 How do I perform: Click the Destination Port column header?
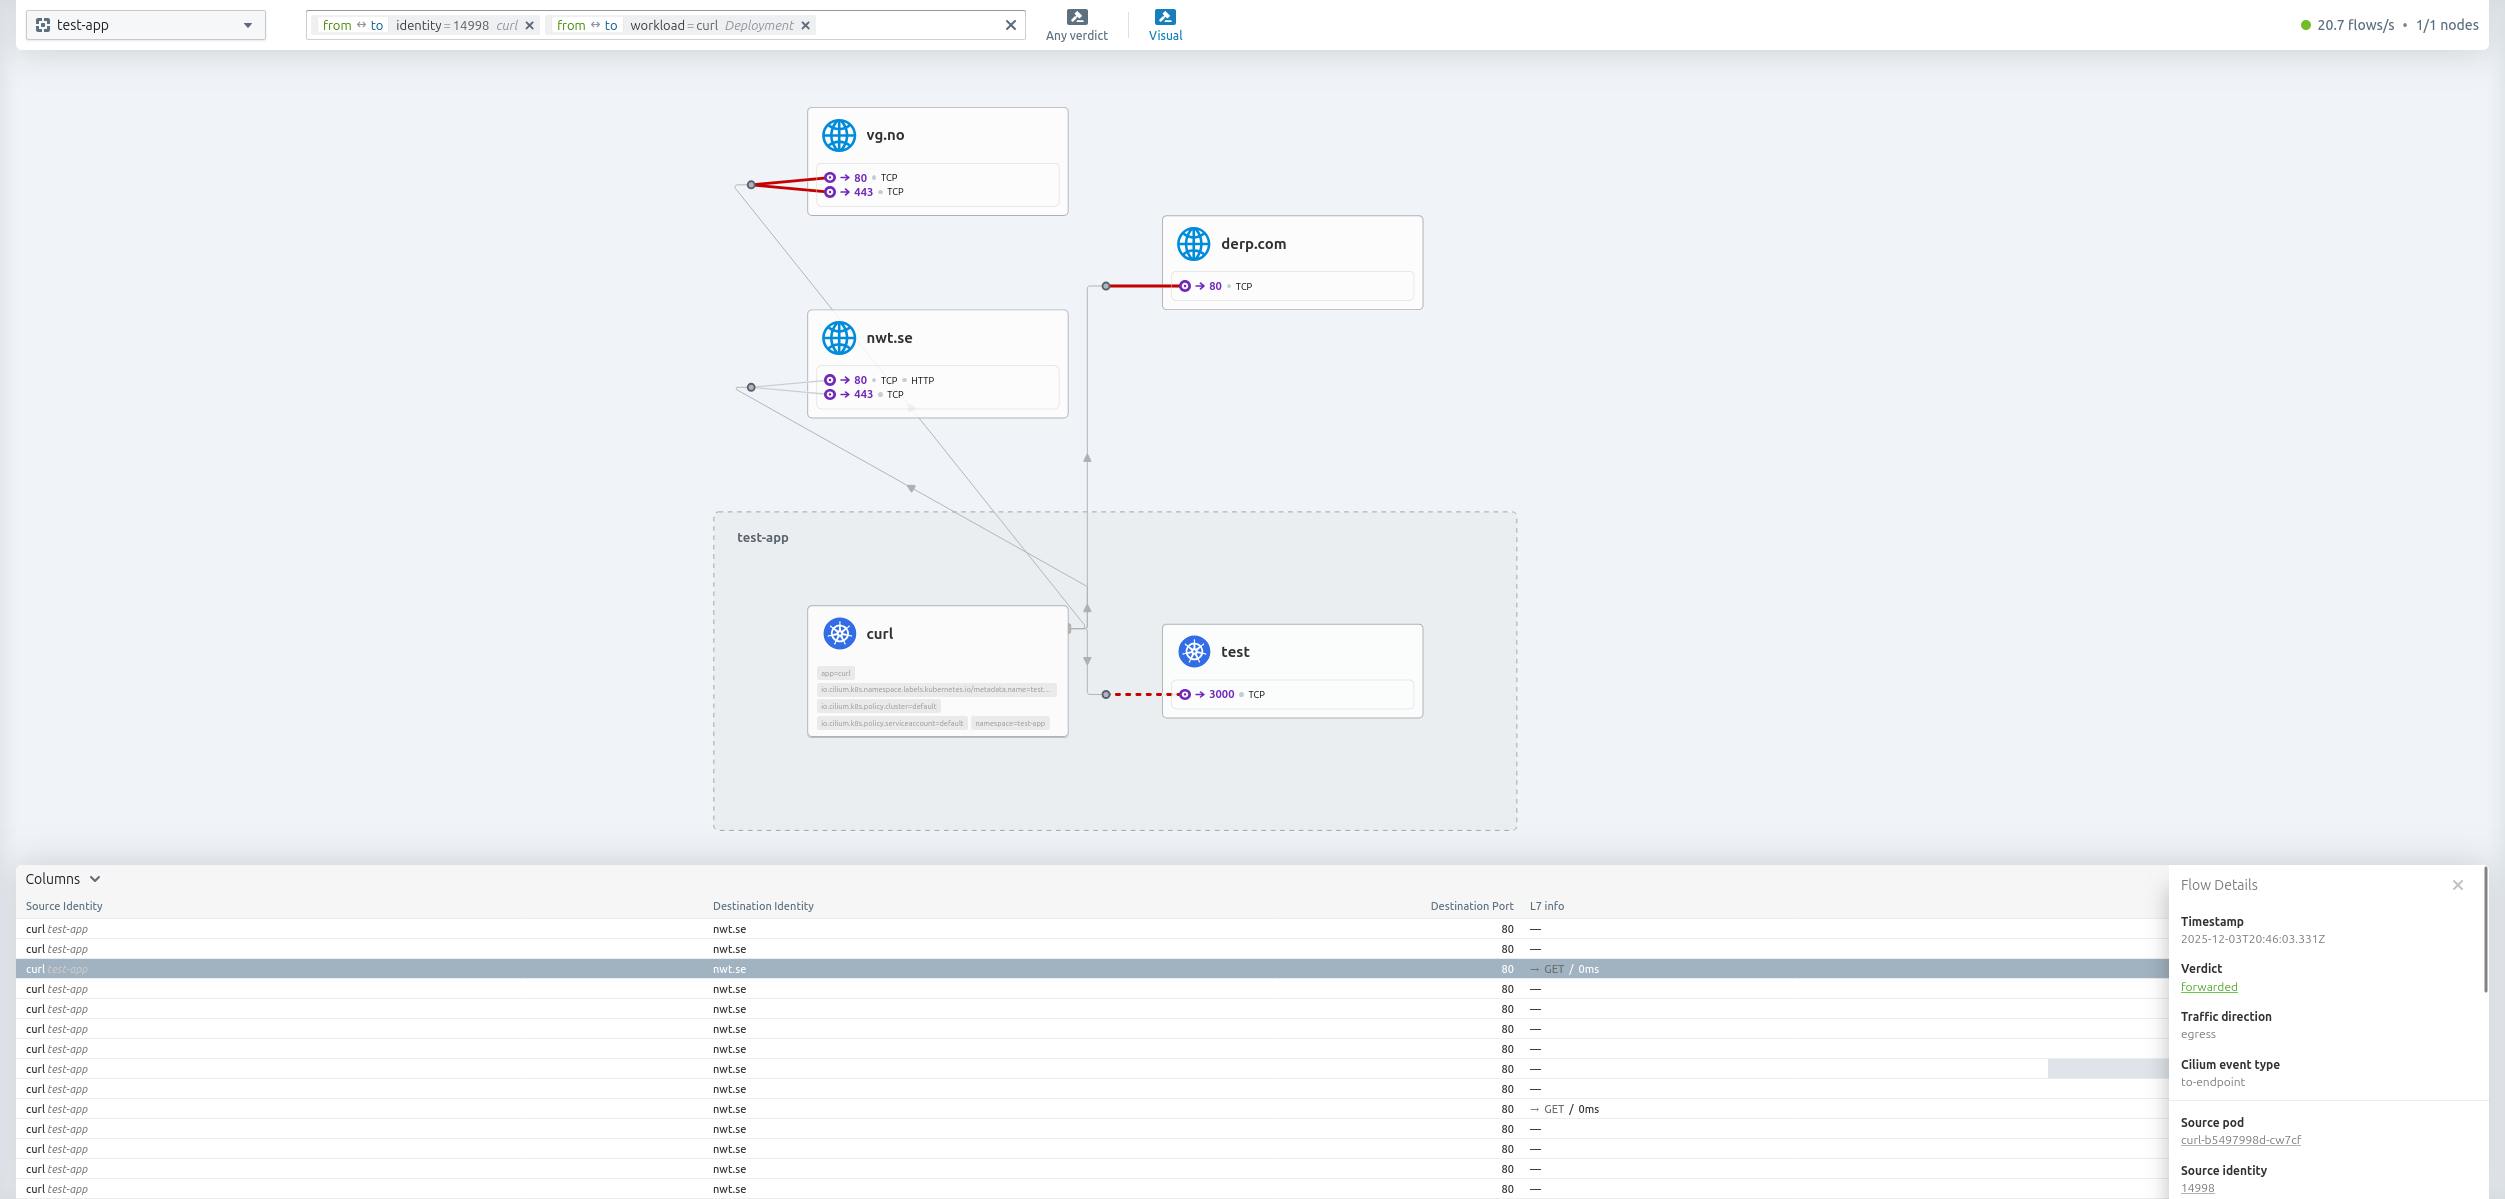pyautogui.click(x=1470, y=906)
